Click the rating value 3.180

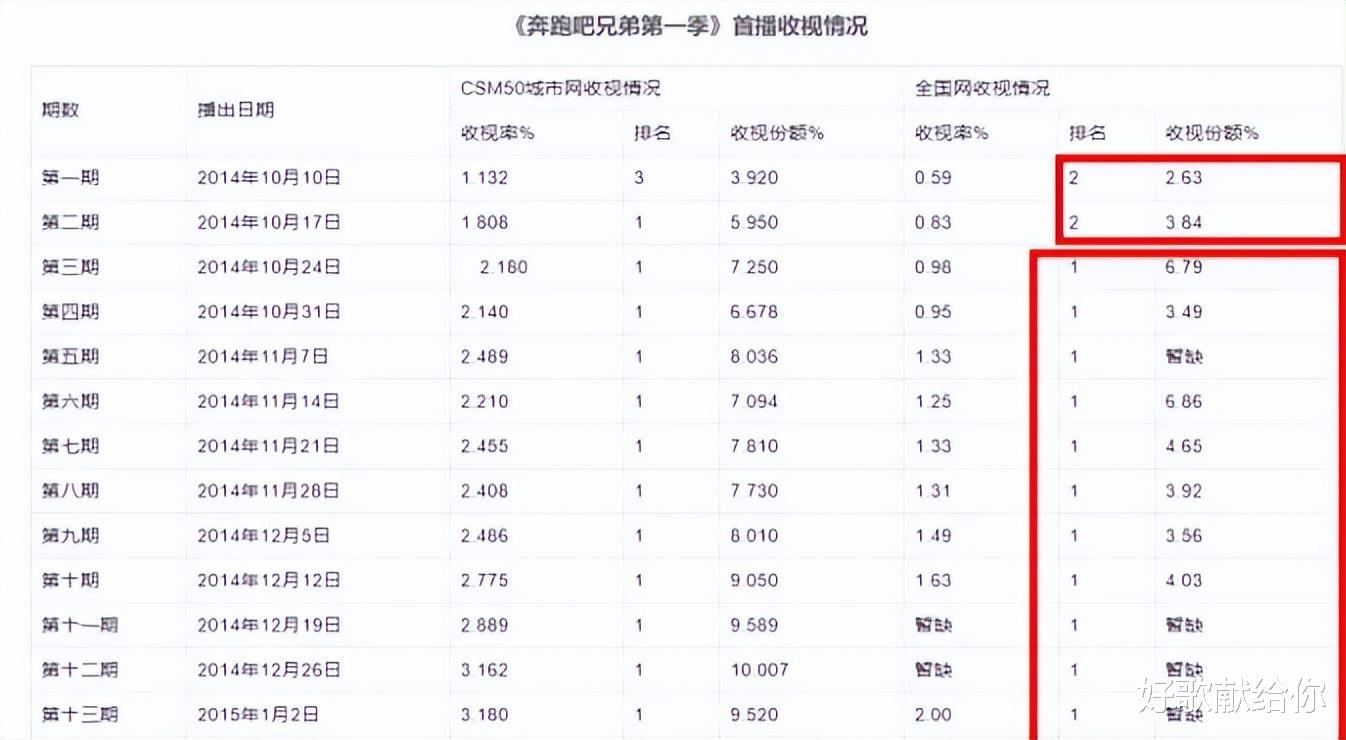click(485, 715)
